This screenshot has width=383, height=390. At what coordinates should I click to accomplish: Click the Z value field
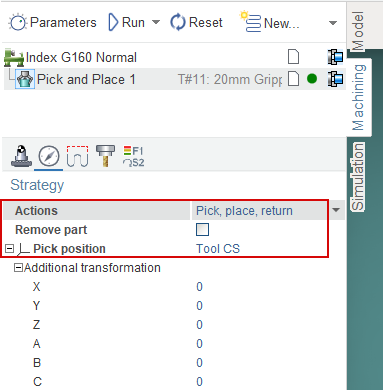click(x=199, y=325)
